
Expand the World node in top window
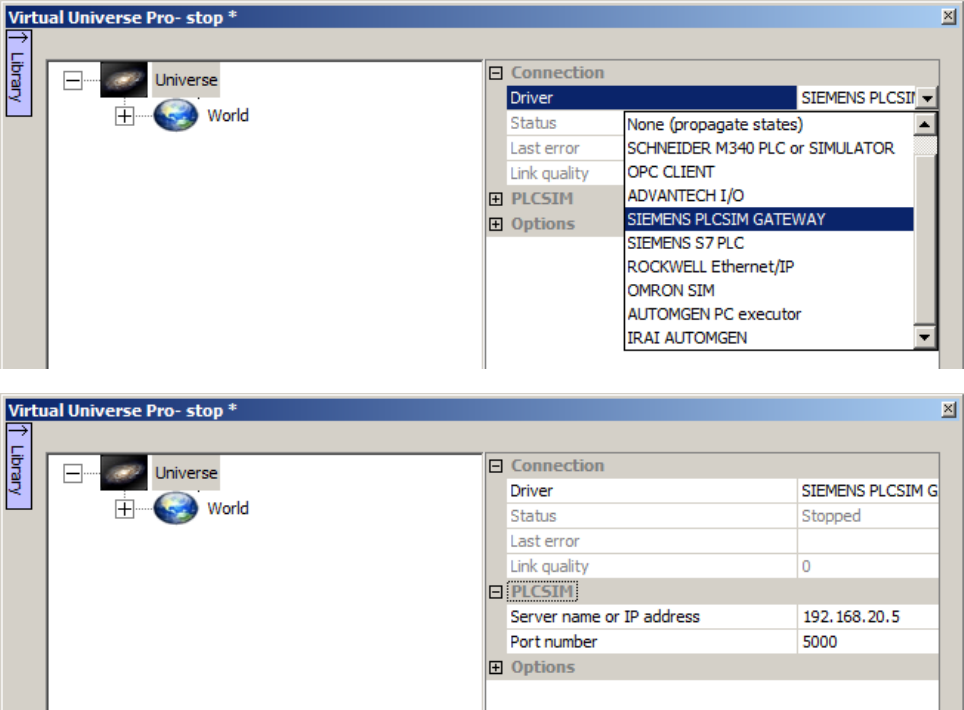[124, 116]
